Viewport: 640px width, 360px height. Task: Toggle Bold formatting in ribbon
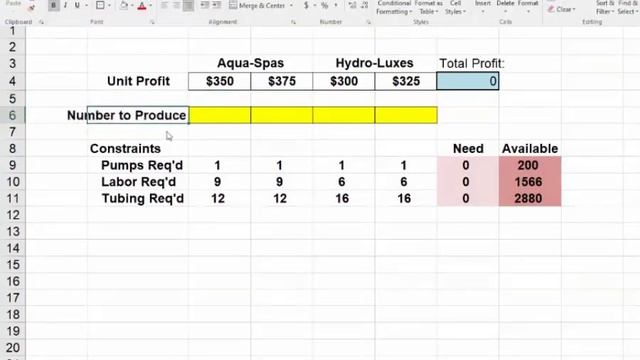tap(53, 5)
